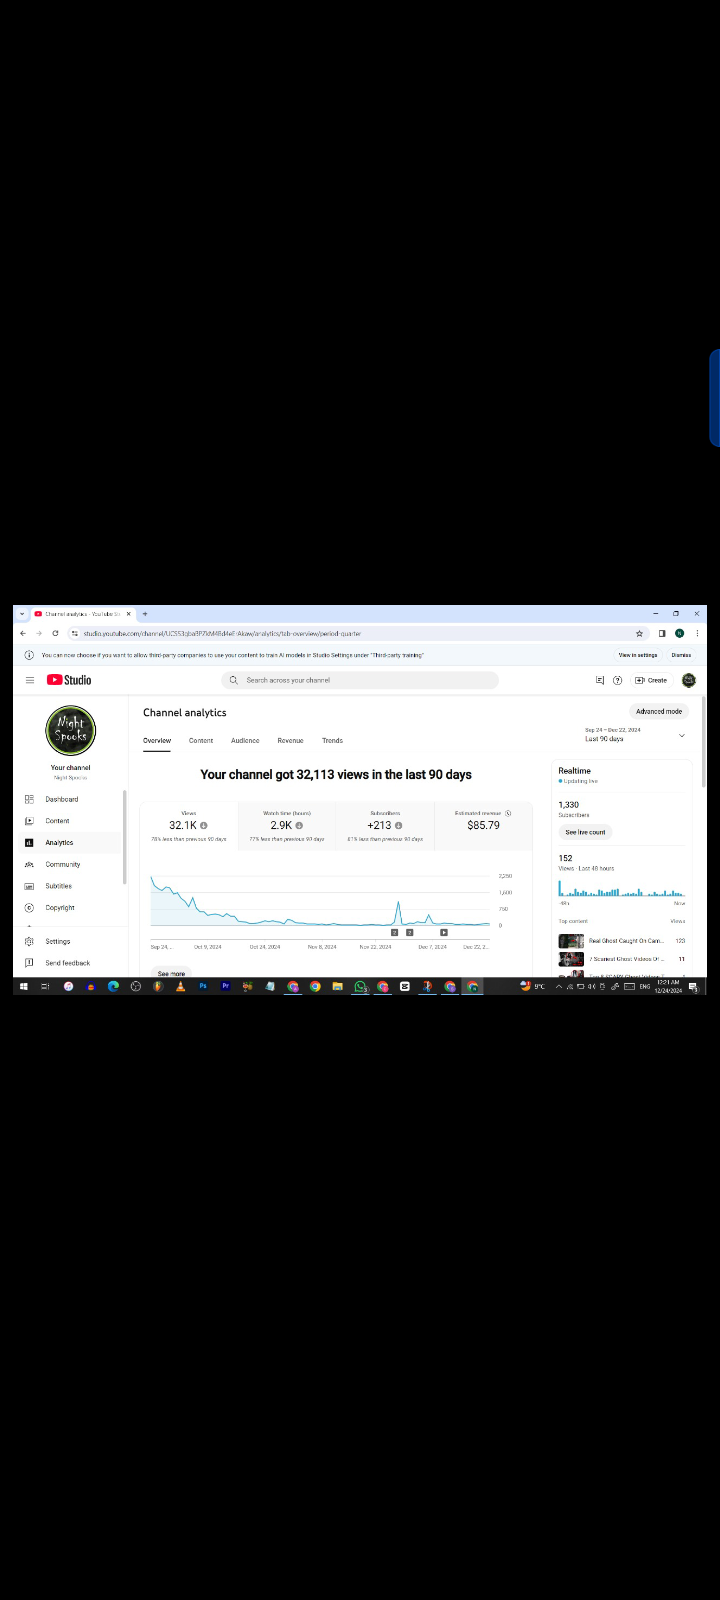Click See more under the chart
The height and width of the screenshot is (1600, 720).
171,973
